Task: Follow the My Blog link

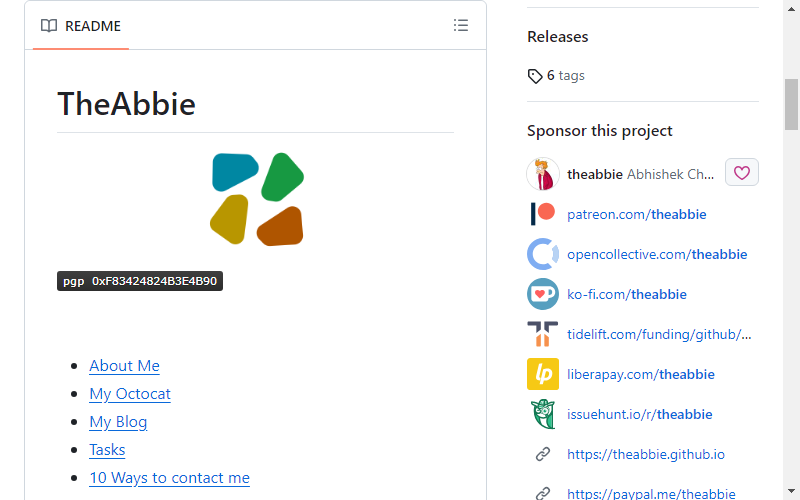Action: click(x=118, y=422)
